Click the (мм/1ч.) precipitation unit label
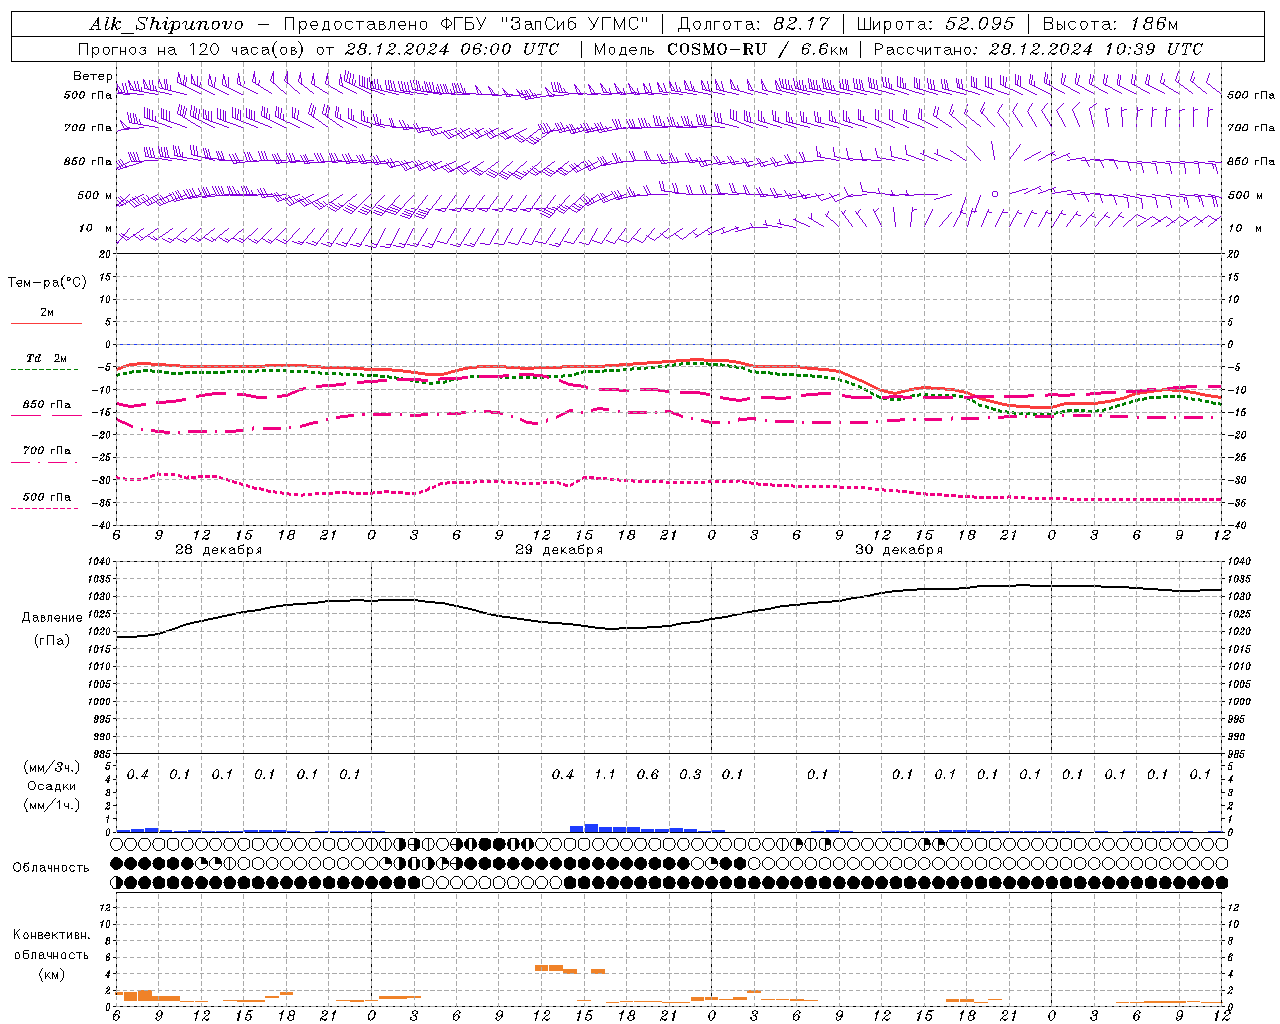The height and width of the screenshot is (1024, 1280). tap(51, 805)
